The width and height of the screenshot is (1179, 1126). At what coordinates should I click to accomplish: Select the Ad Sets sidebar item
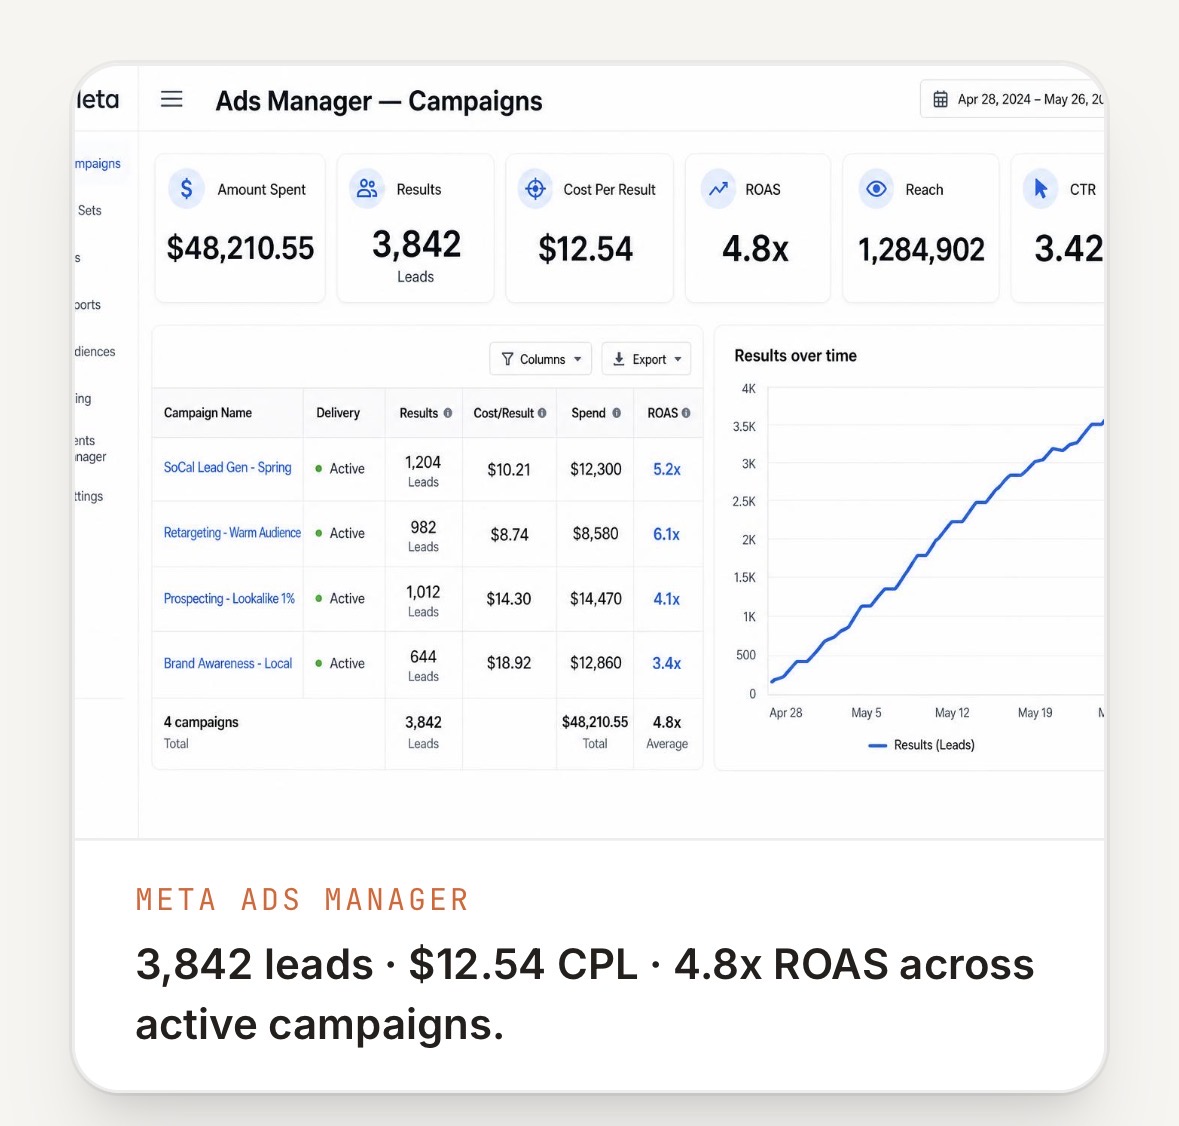[89, 210]
